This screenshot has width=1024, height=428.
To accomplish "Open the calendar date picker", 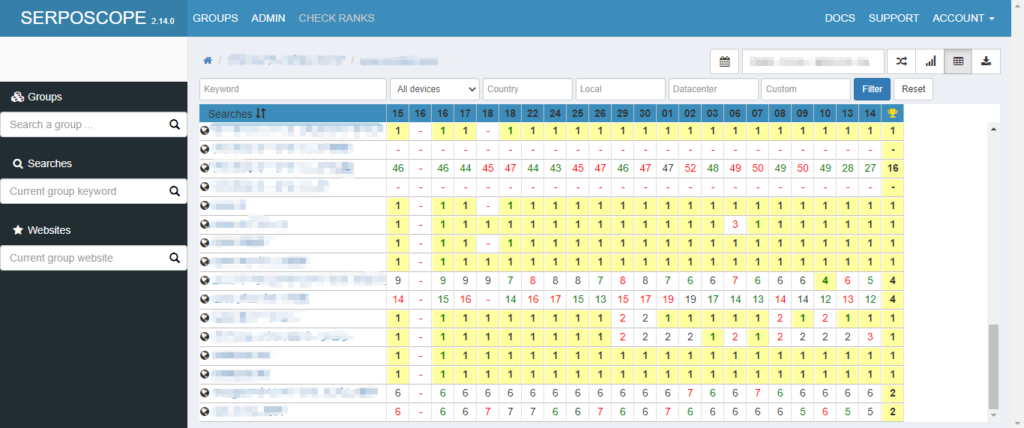I will 724,62.
